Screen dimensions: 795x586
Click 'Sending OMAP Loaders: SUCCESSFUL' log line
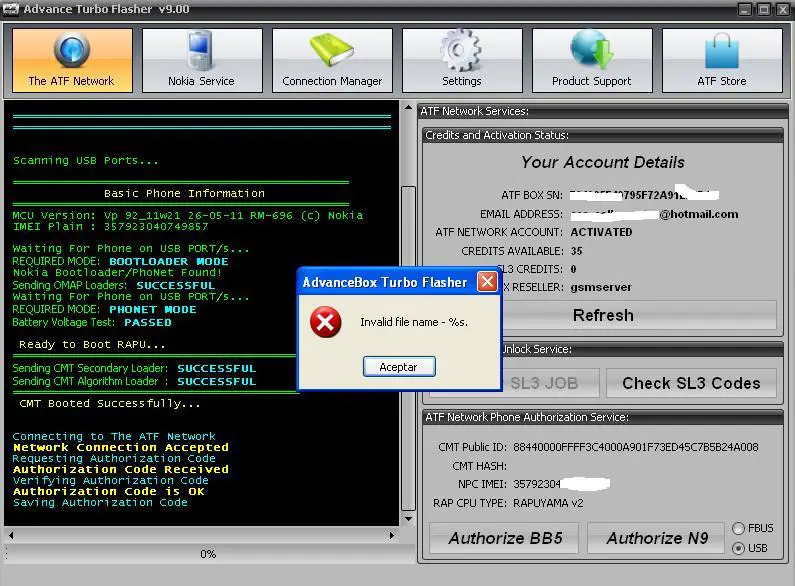114,285
